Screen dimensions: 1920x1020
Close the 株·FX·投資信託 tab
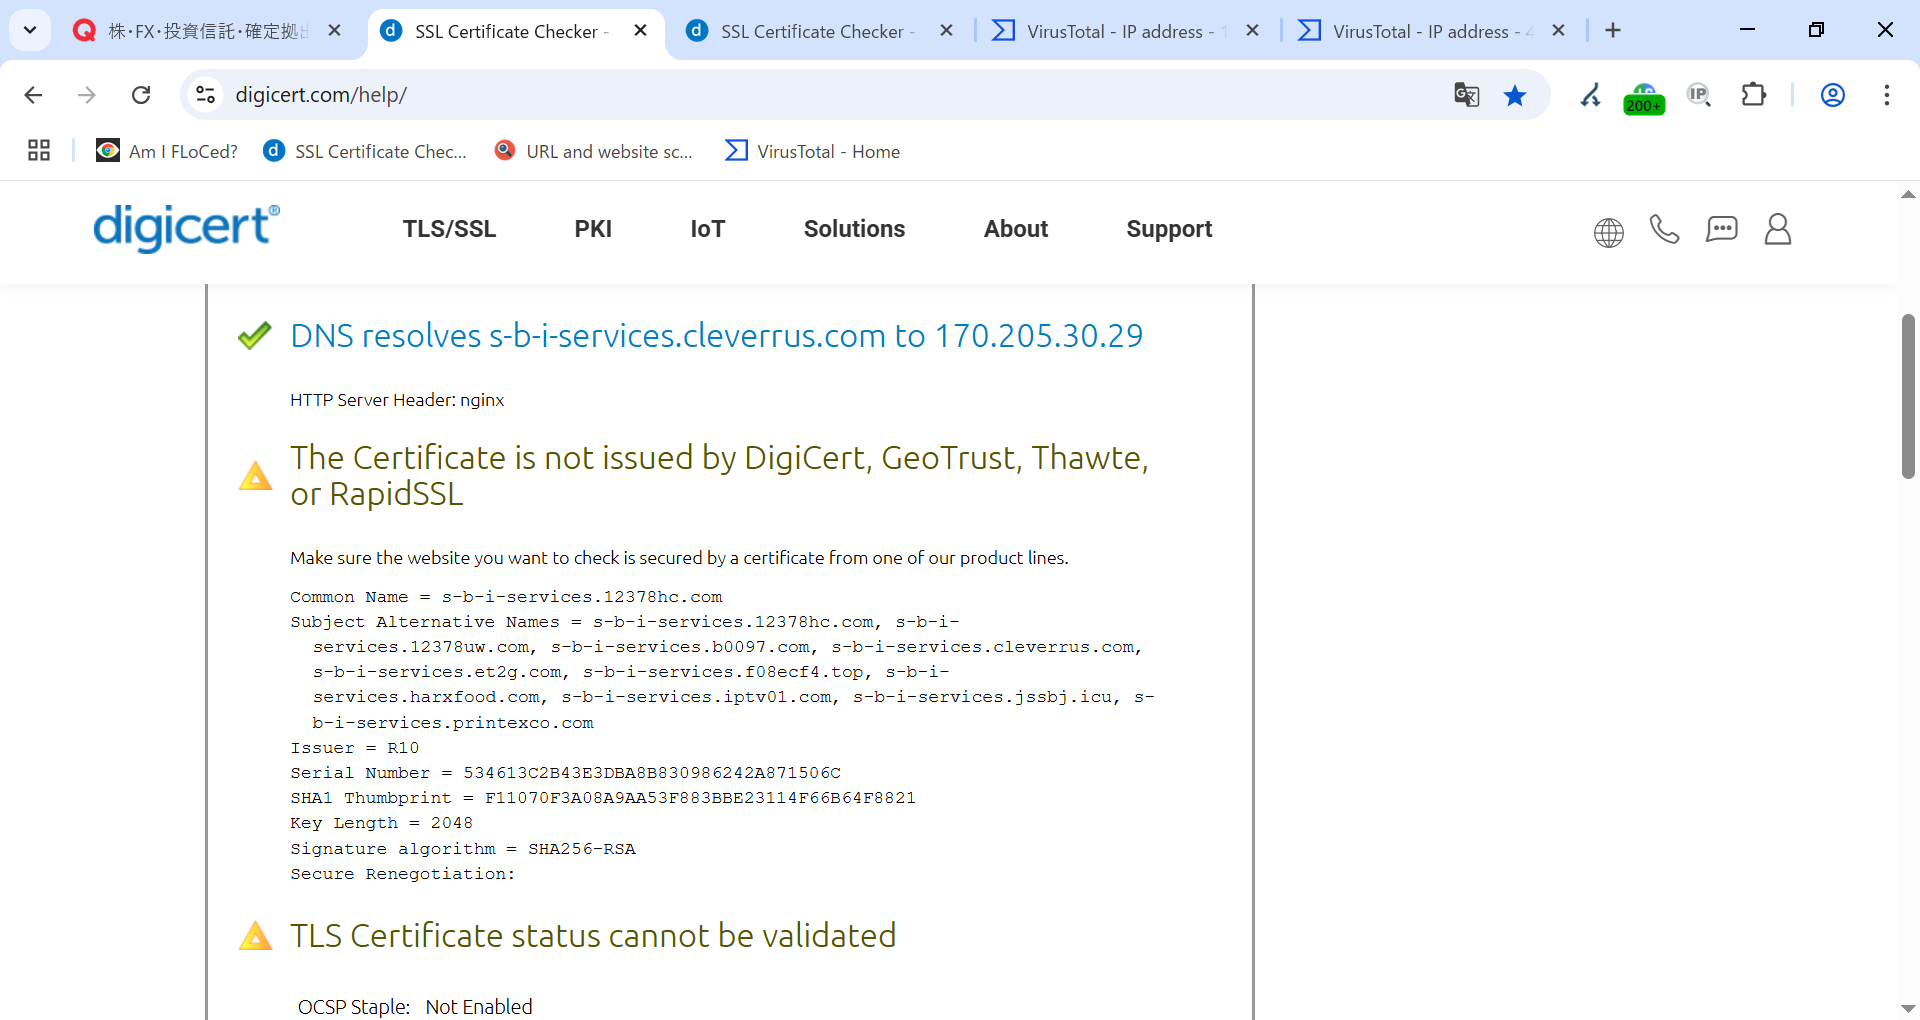click(334, 31)
